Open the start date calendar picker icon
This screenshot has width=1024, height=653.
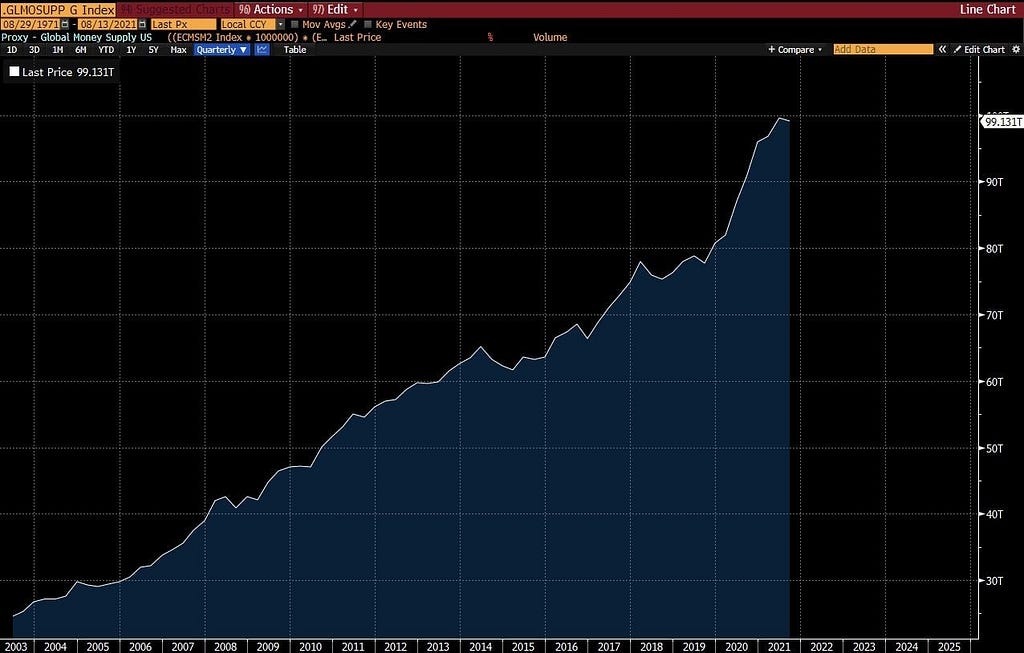[x=65, y=24]
